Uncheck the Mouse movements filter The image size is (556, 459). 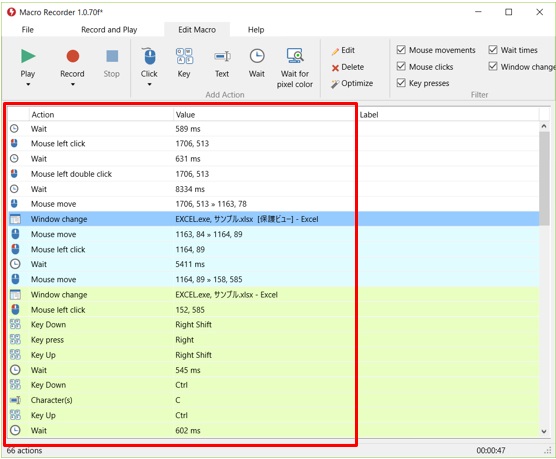[x=401, y=50]
